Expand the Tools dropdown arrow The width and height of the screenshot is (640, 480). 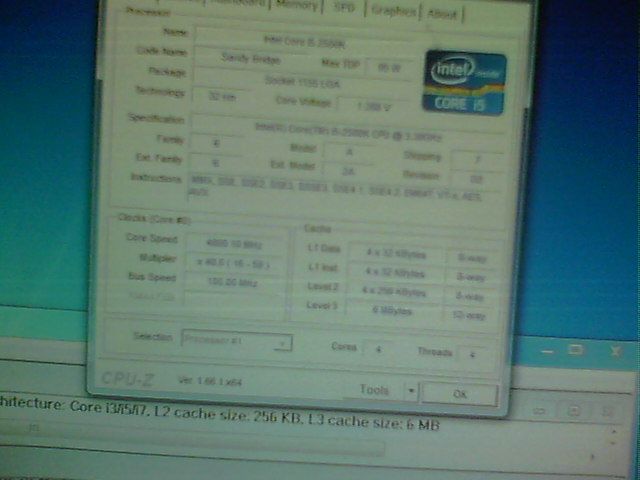[411, 391]
